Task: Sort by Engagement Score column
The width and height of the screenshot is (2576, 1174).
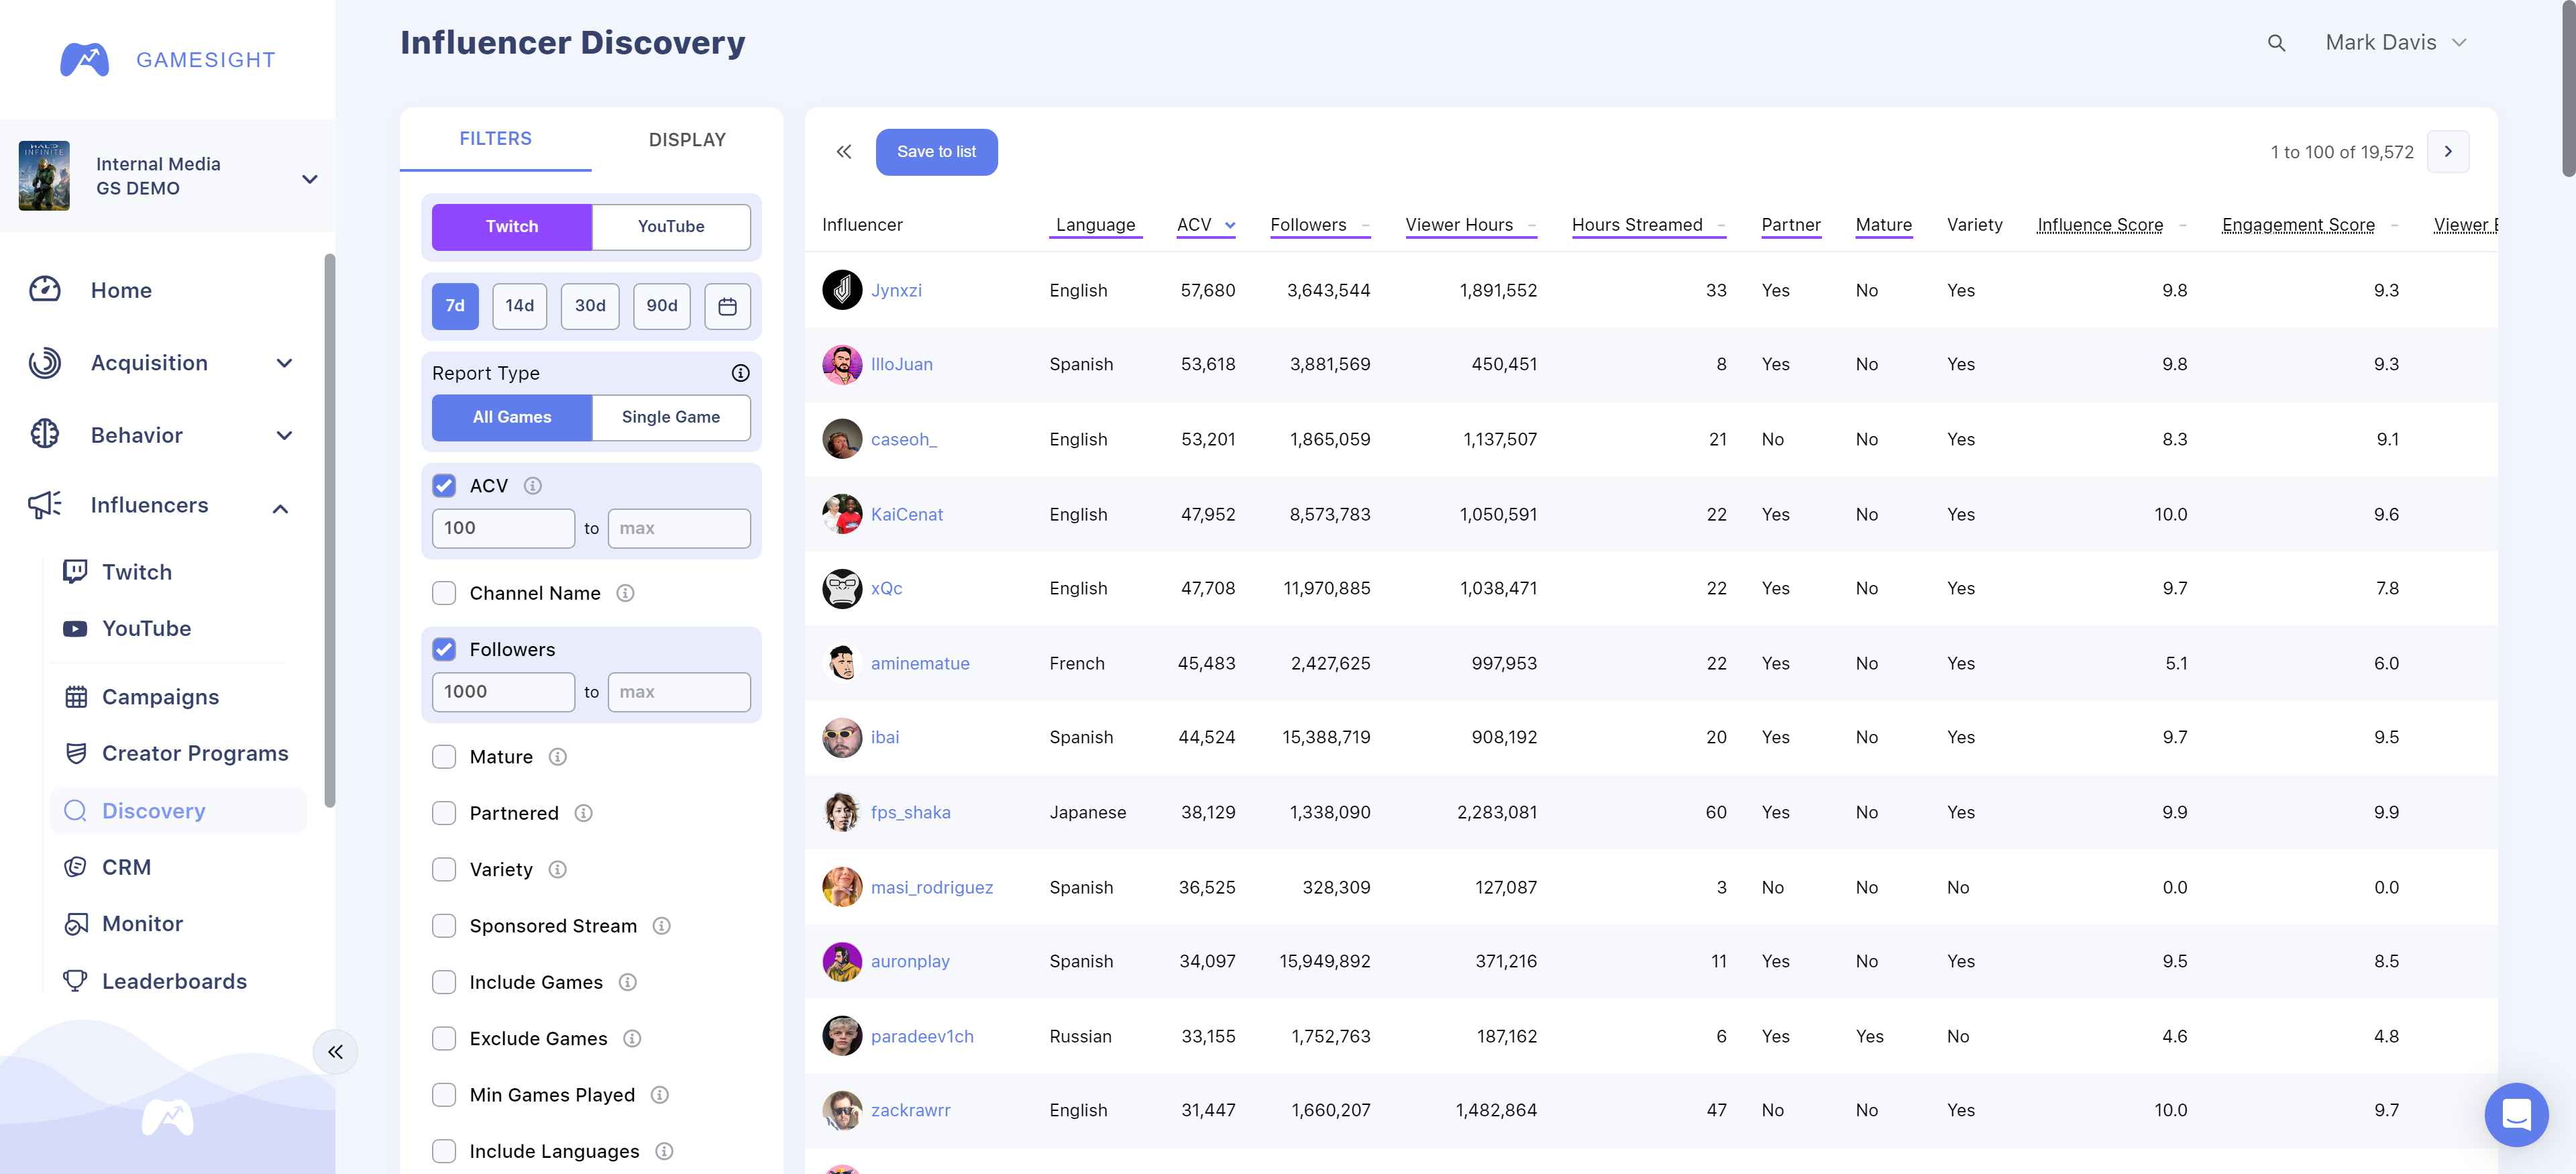Action: click(2310, 225)
